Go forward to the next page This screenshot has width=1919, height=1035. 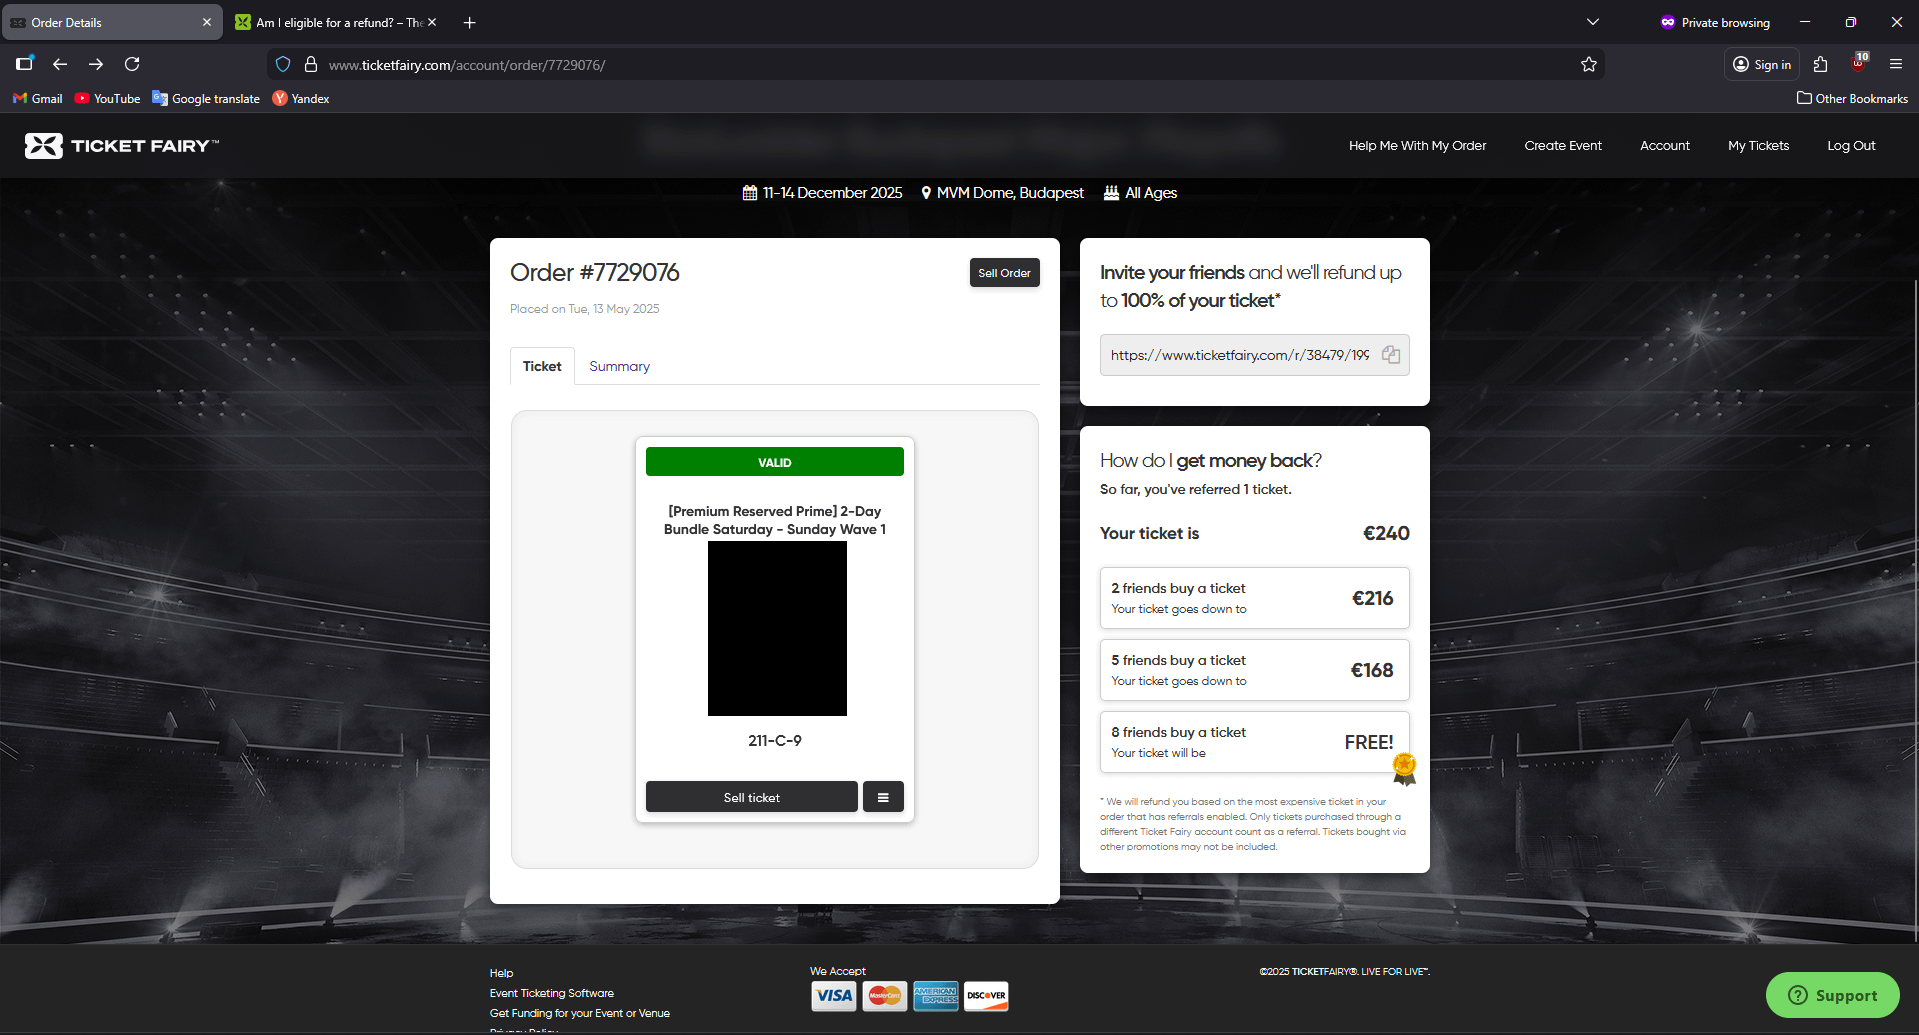(x=96, y=64)
